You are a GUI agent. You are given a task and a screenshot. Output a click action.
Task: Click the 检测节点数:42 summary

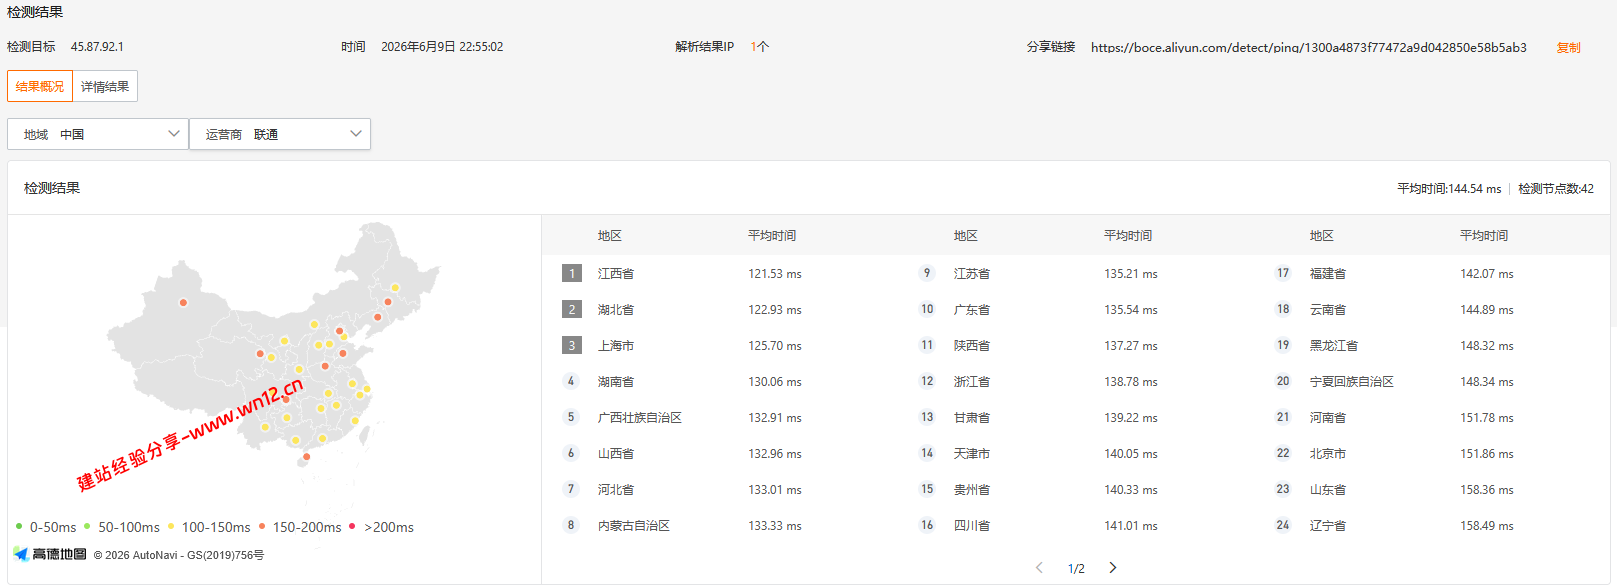click(1556, 188)
